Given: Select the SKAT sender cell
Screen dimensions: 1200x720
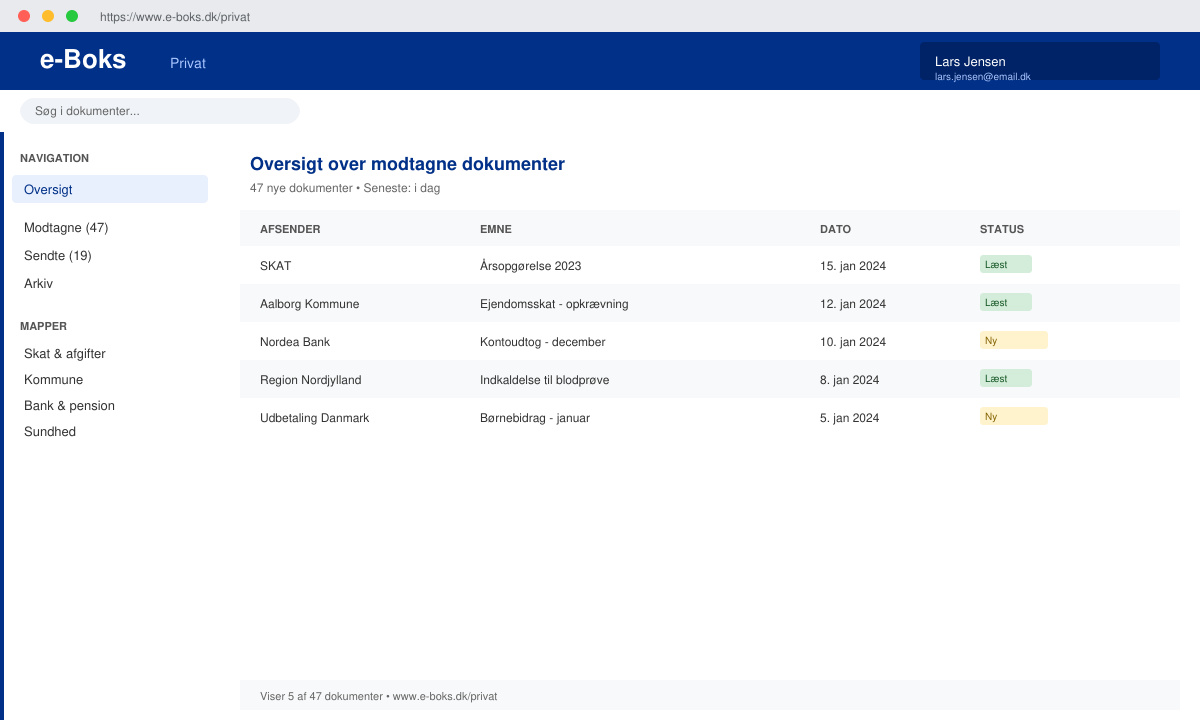Looking at the screenshot, I should tap(276, 266).
